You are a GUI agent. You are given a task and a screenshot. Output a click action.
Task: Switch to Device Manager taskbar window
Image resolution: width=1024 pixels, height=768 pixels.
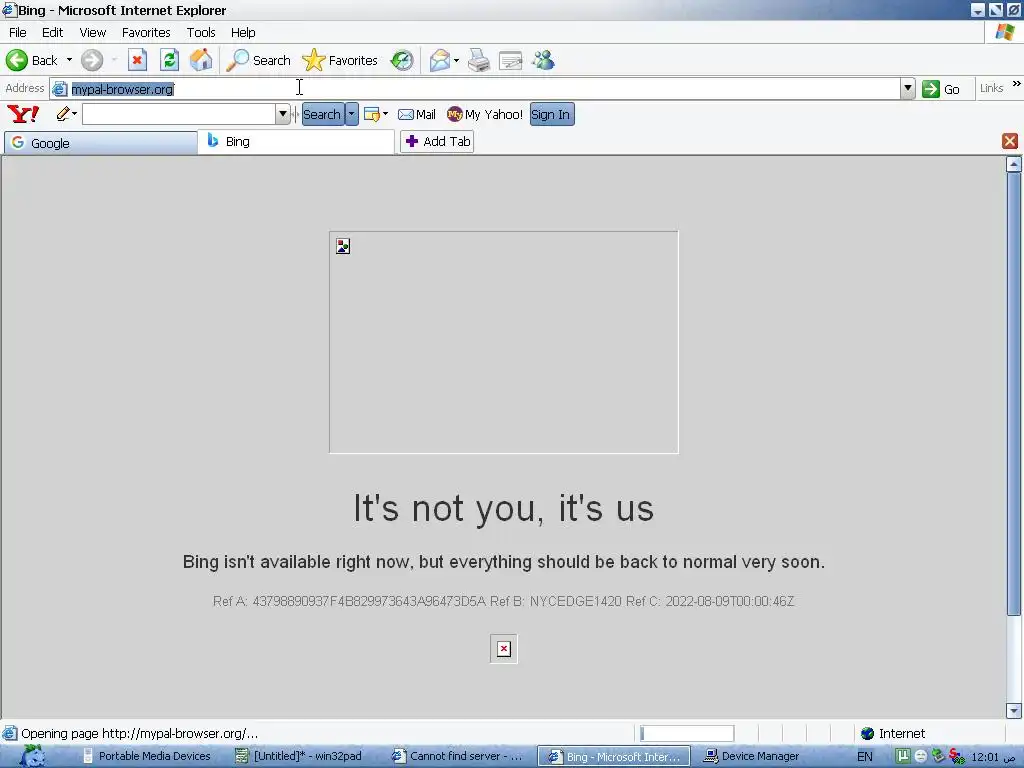point(751,756)
